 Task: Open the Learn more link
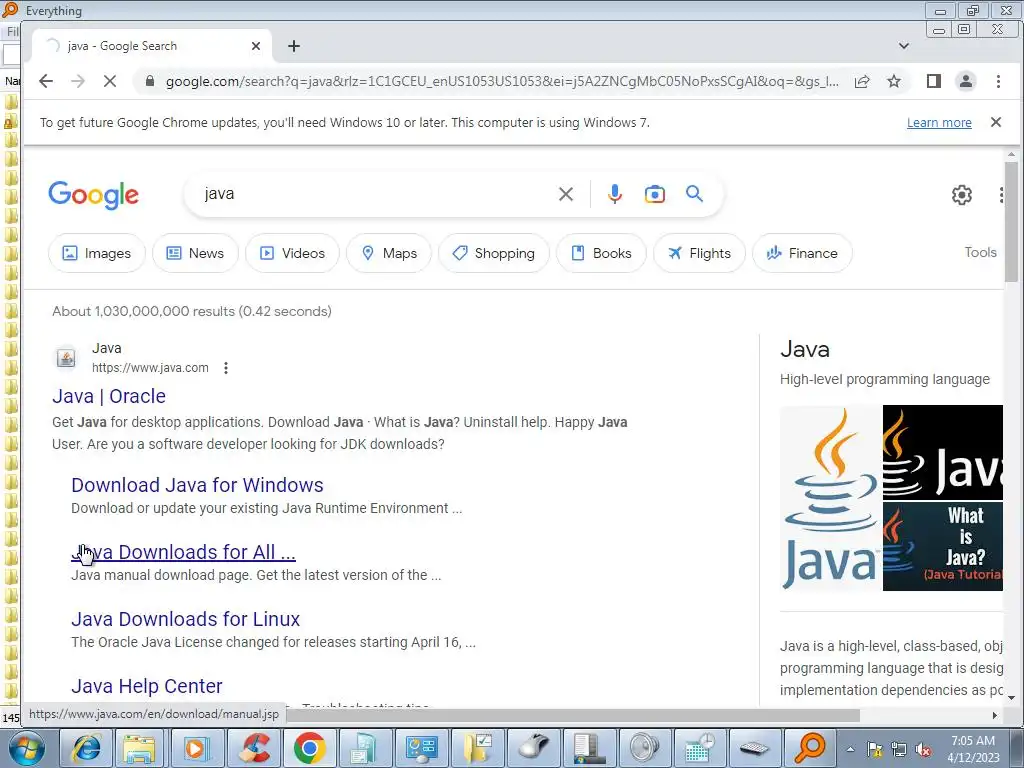coord(939,123)
